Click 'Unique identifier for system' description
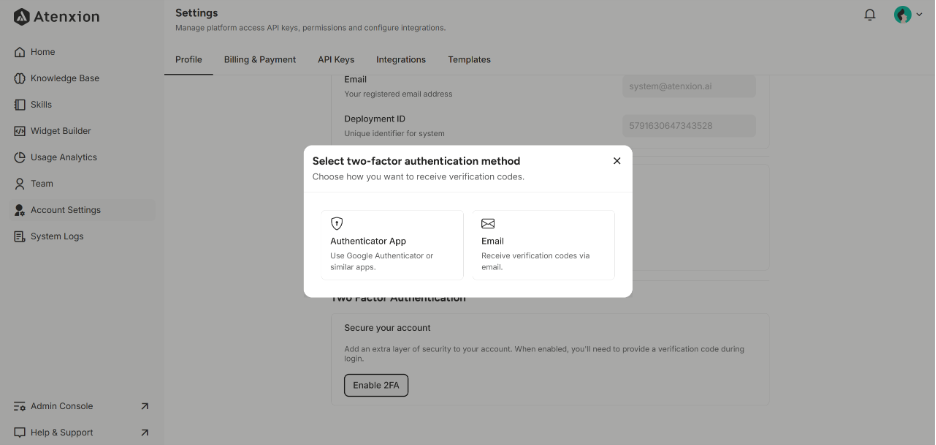 [x=394, y=133]
